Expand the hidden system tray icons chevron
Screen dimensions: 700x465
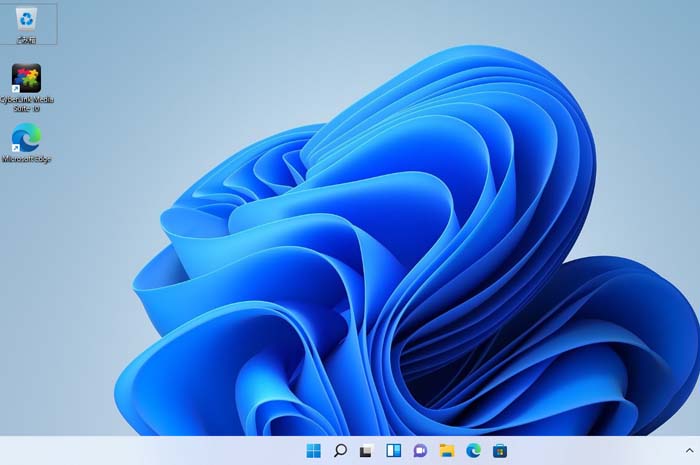pos(689,451)
